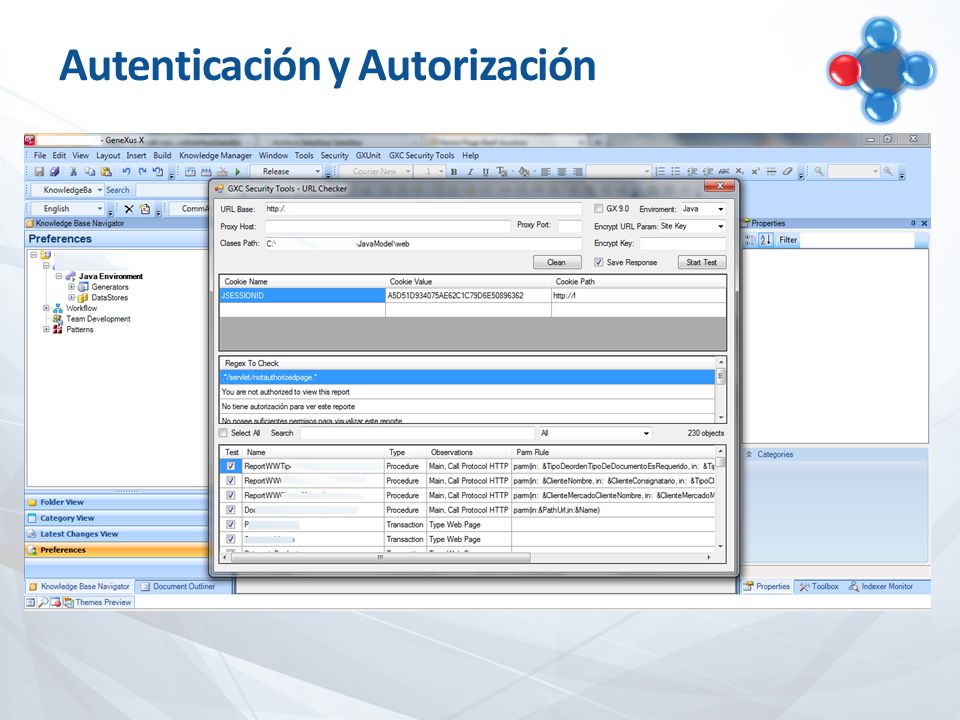This screenshot has width=960, height=720.
Task: Expand the Generators tree node
Action: tap(71, 287)
